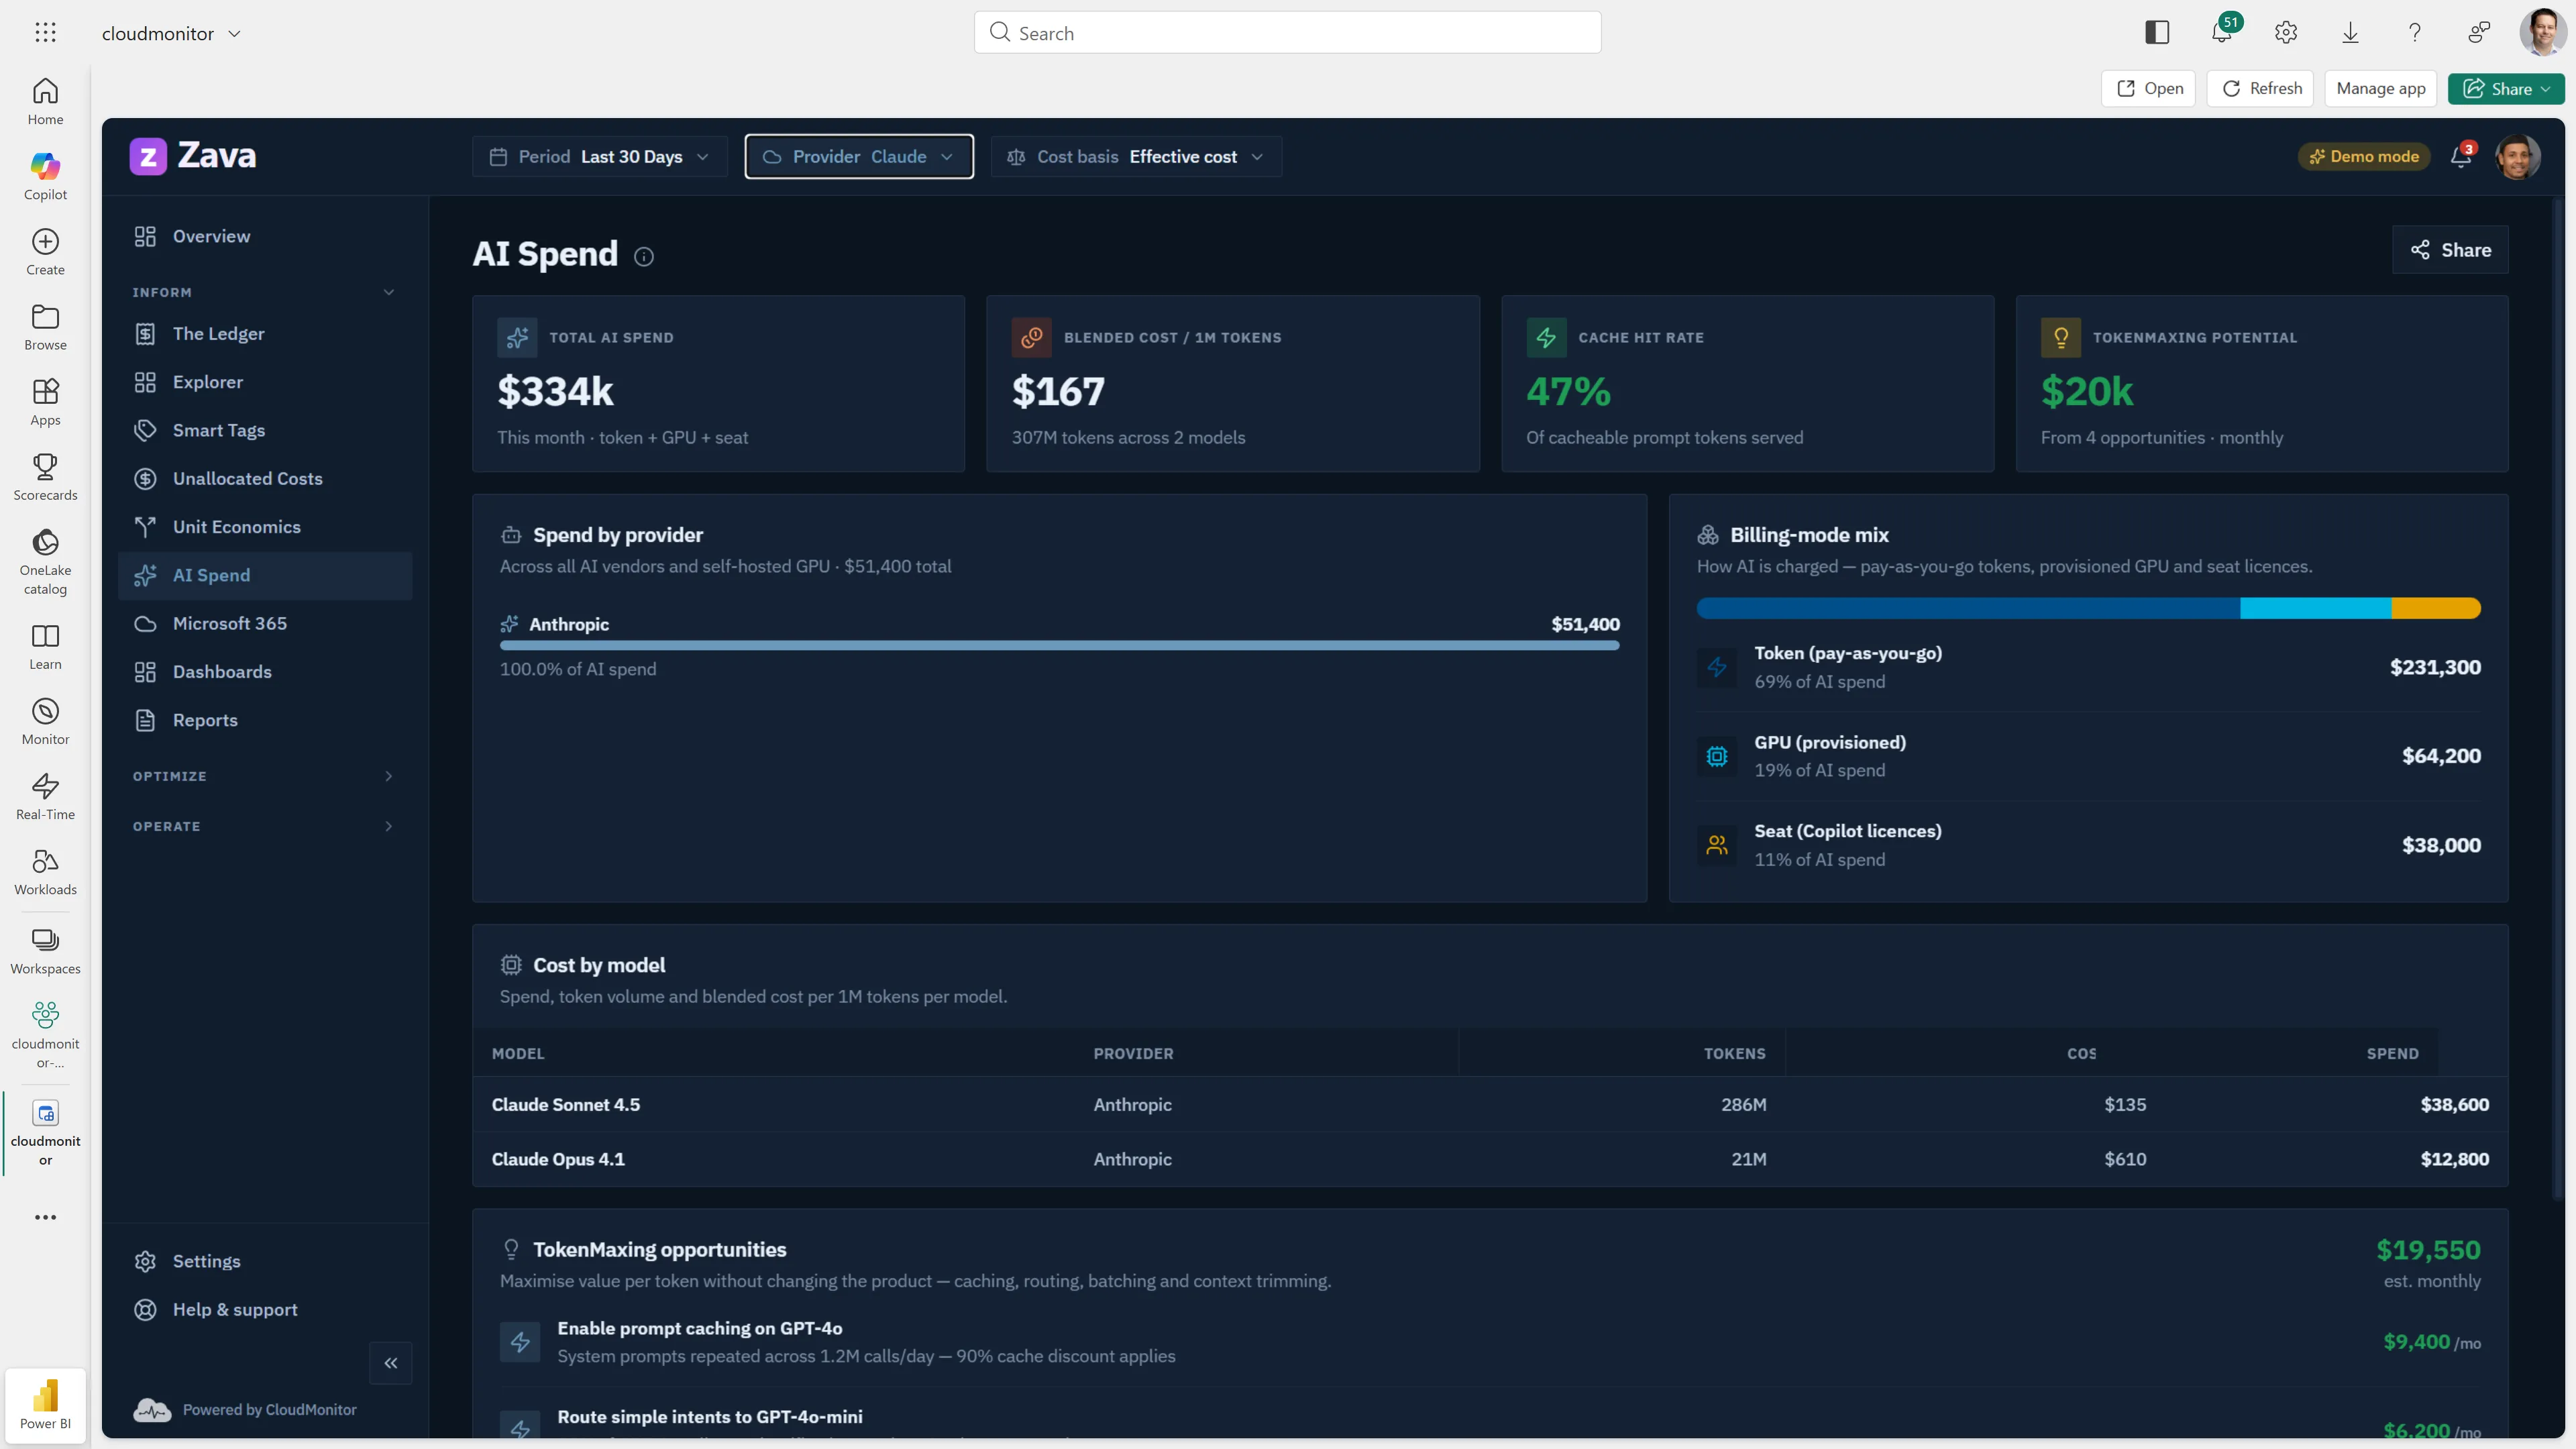Open Microsoft 365 in sidebar
This screenshot has height=1449, width=2576.
[x=265, y=623]
